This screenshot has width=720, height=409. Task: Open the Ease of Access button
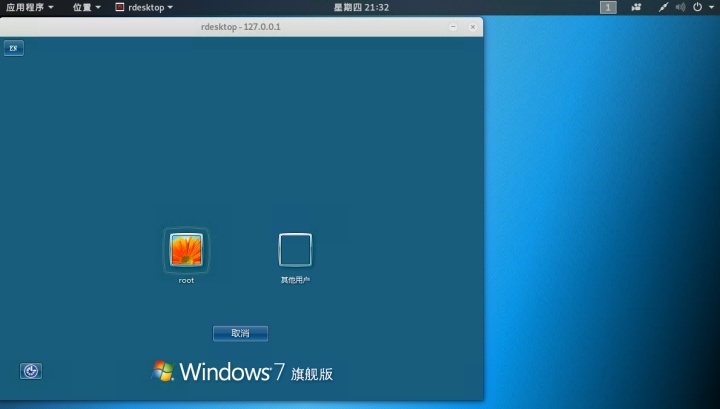[31, 371]
